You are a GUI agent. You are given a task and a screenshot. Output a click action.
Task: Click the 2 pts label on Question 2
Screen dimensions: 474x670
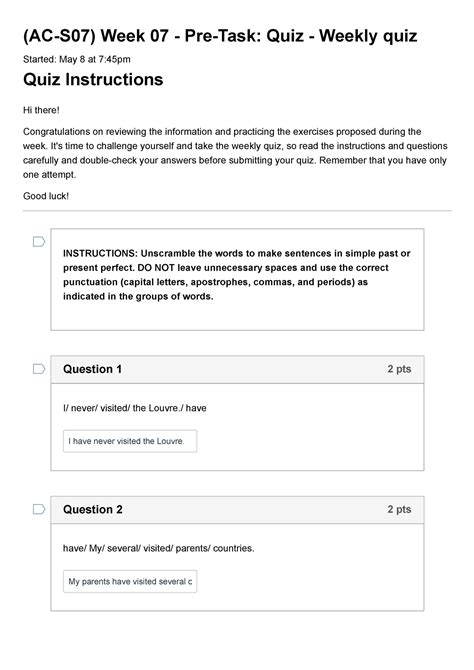tap(399, 509)
